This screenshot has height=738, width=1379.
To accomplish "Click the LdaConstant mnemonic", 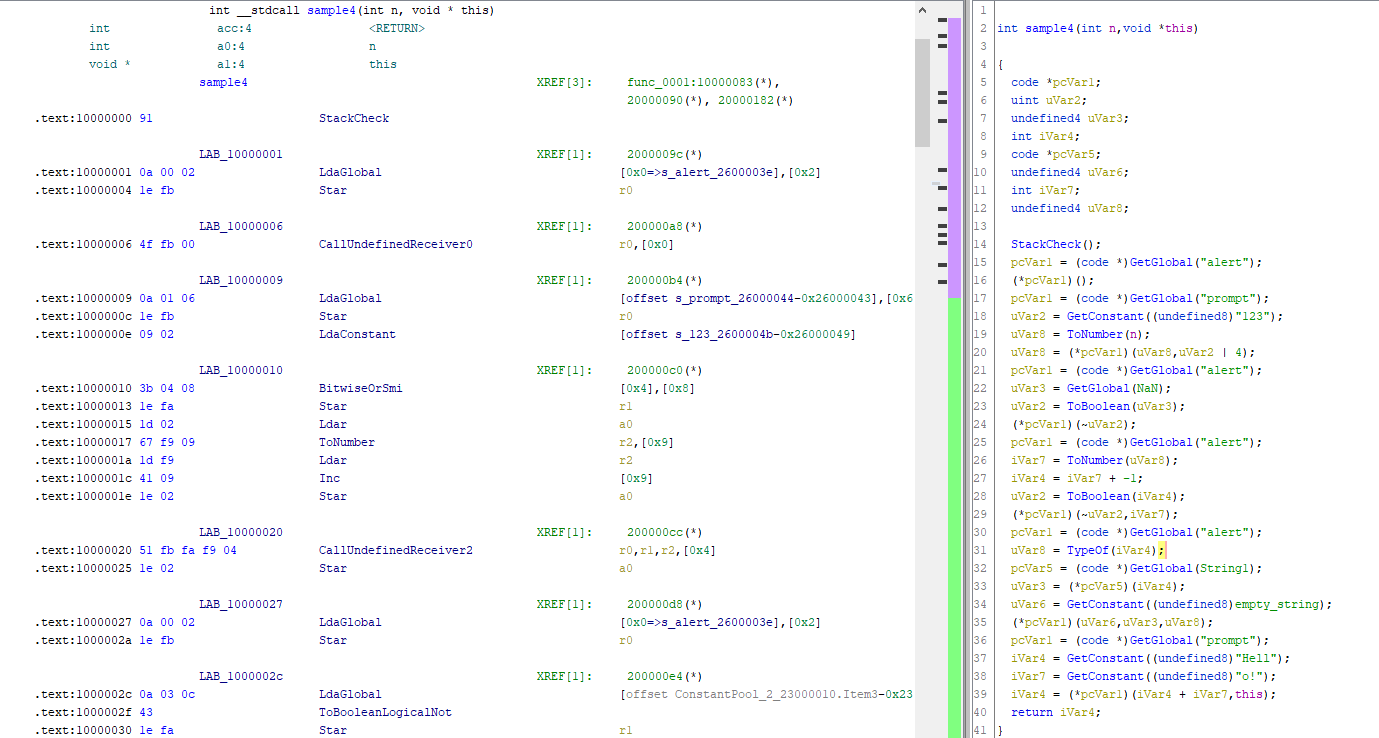I will pos(357,334).
